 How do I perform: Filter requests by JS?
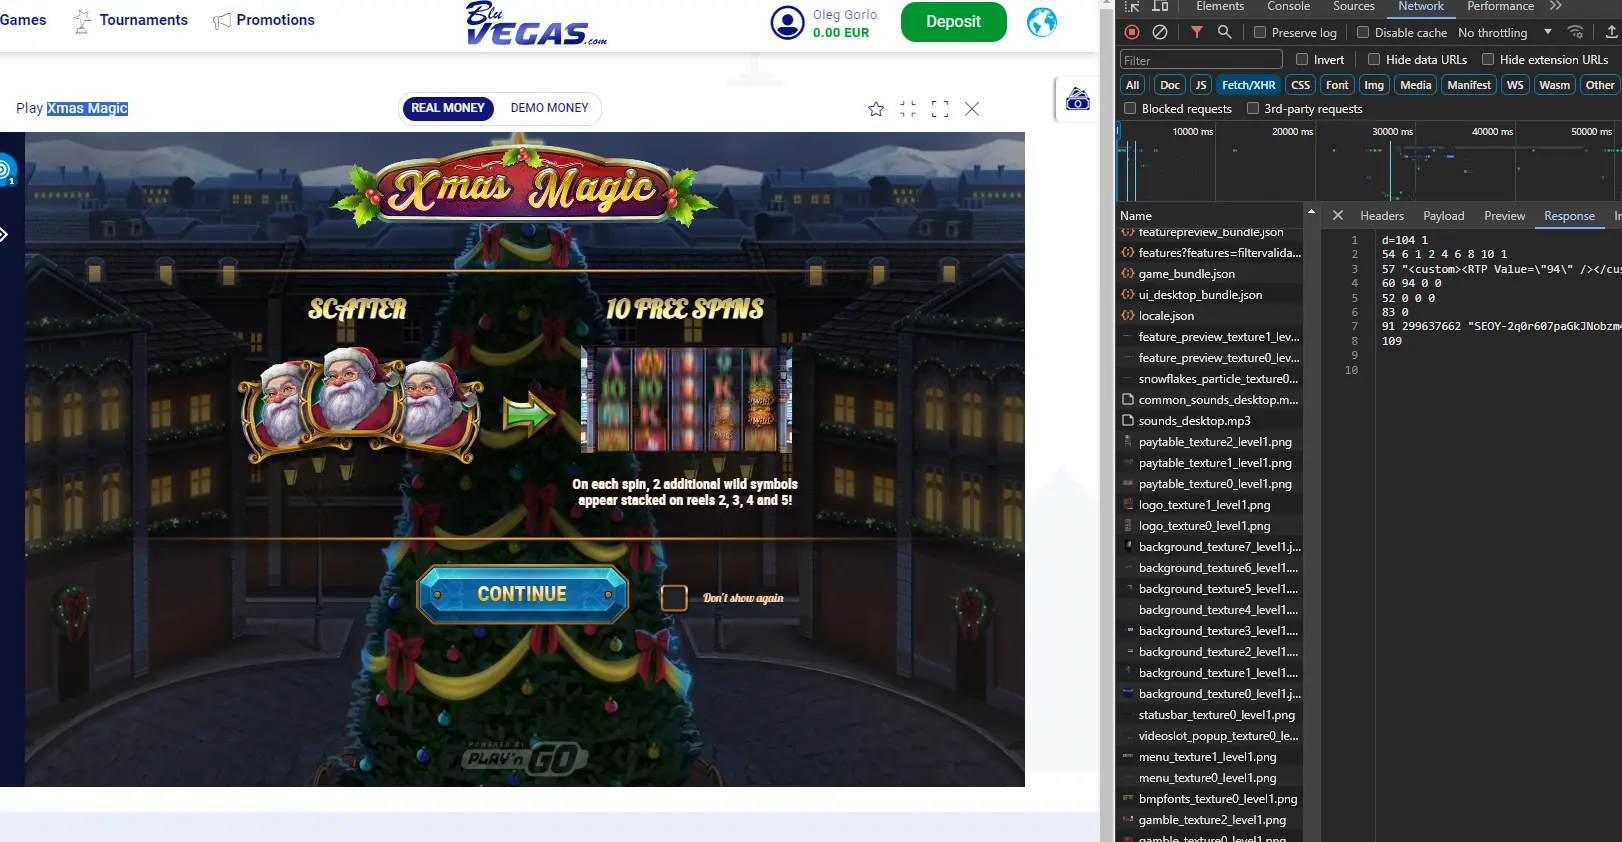[x=1201, y=85]
